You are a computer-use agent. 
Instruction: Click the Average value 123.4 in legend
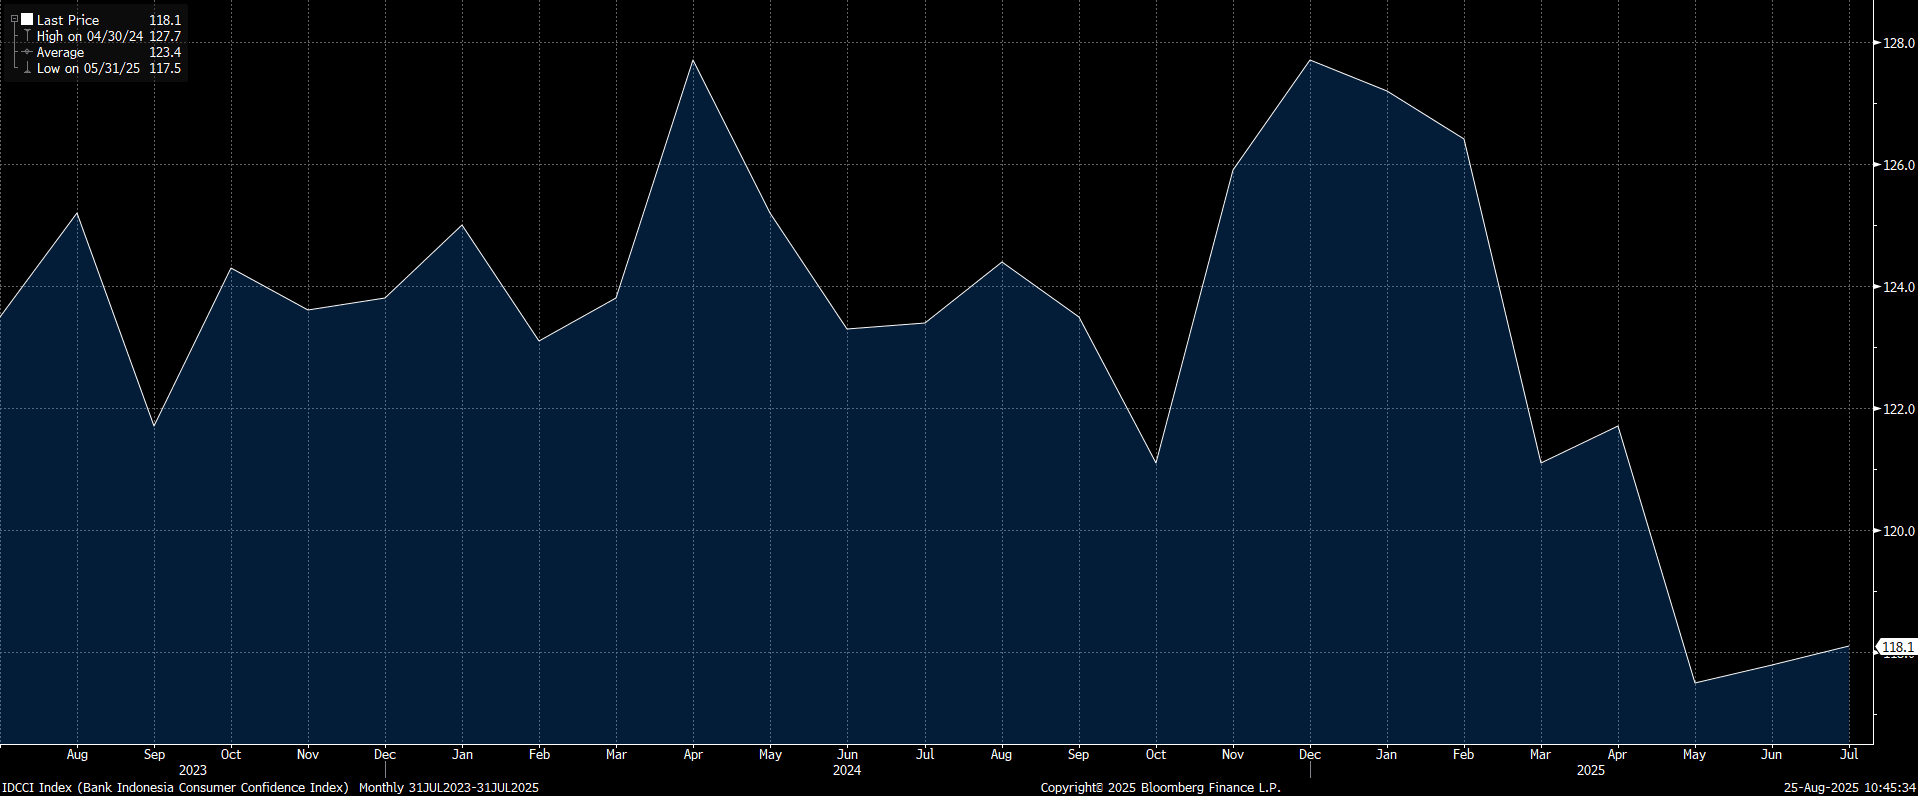click(x=165, y=52)
